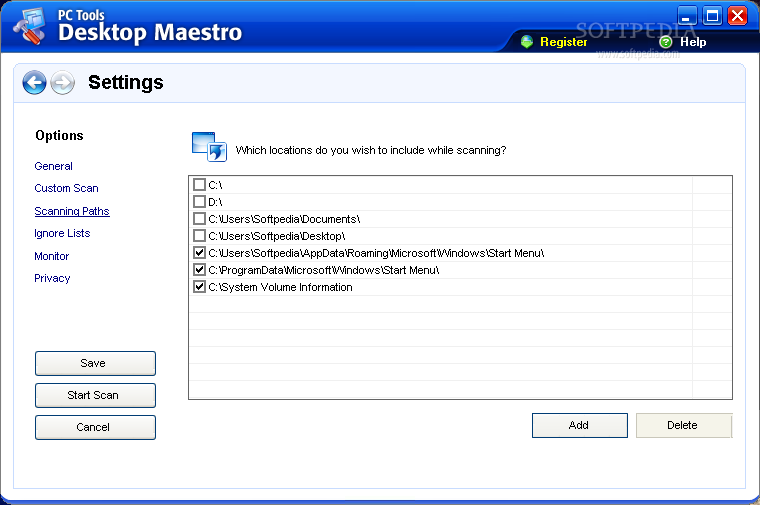
Task: Select the C:\ProgramData Start Menu path text
Action: coord(324,270)
